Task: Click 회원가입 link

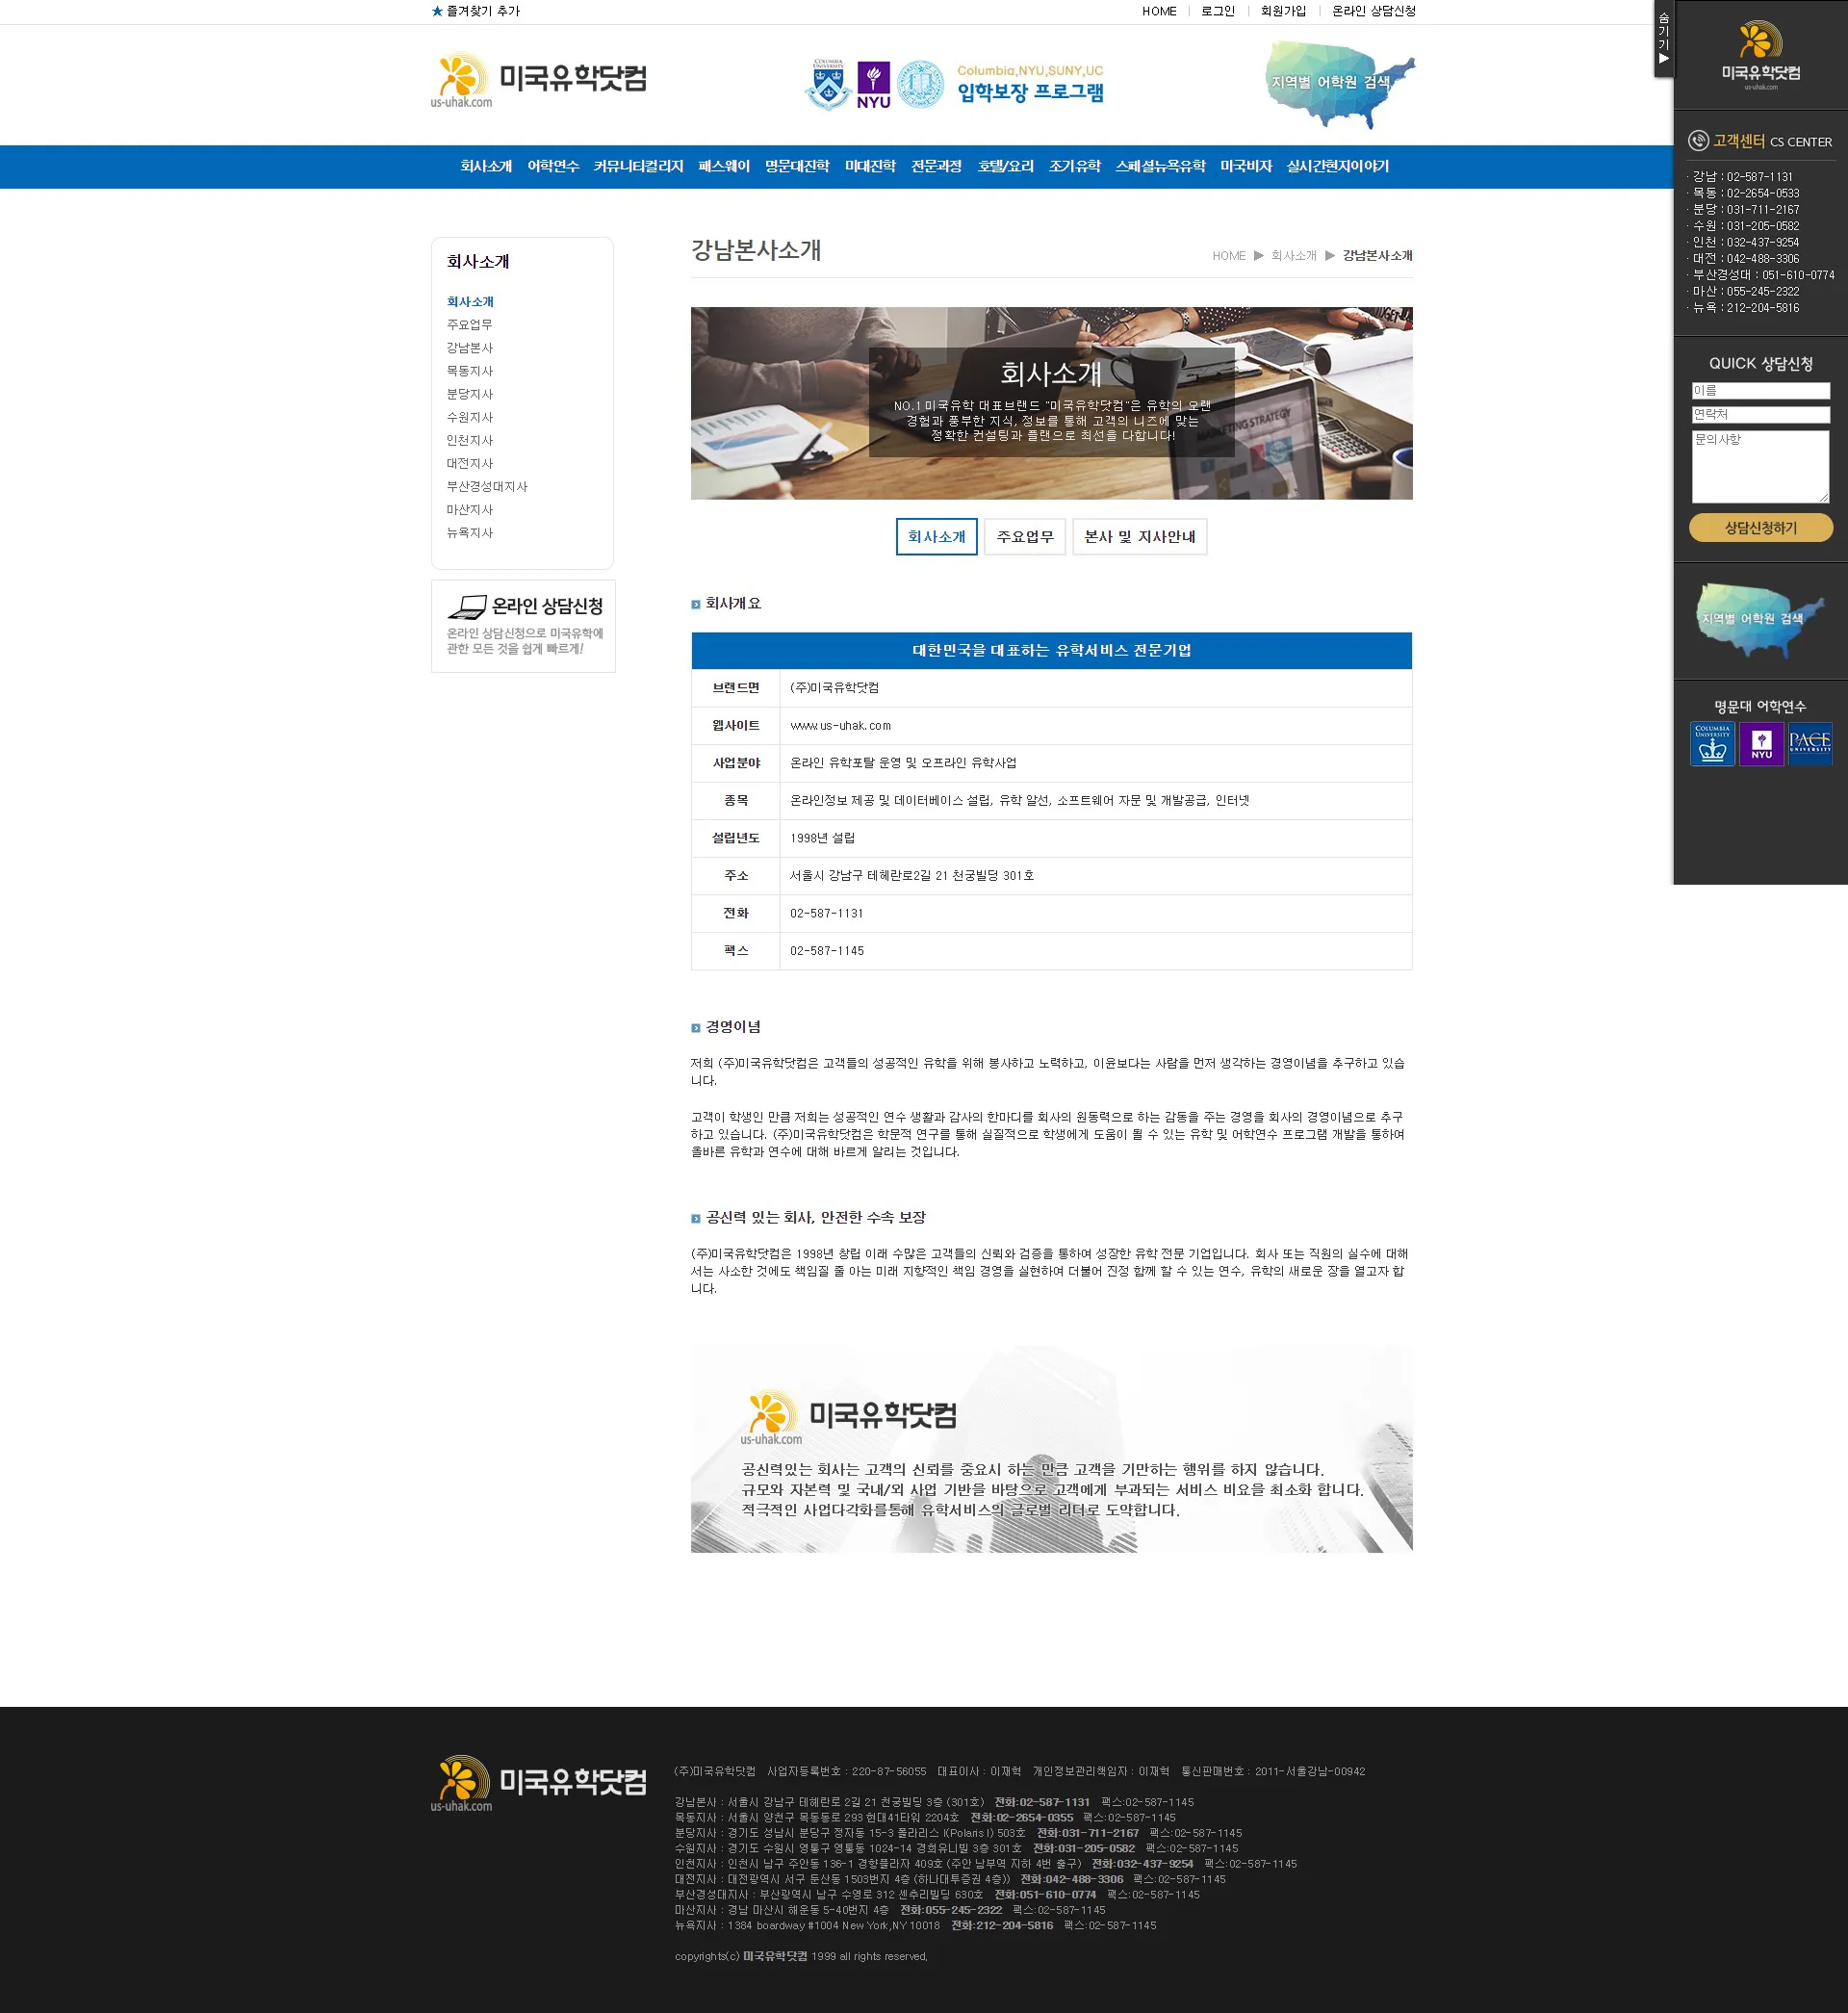Action: 1283,11
